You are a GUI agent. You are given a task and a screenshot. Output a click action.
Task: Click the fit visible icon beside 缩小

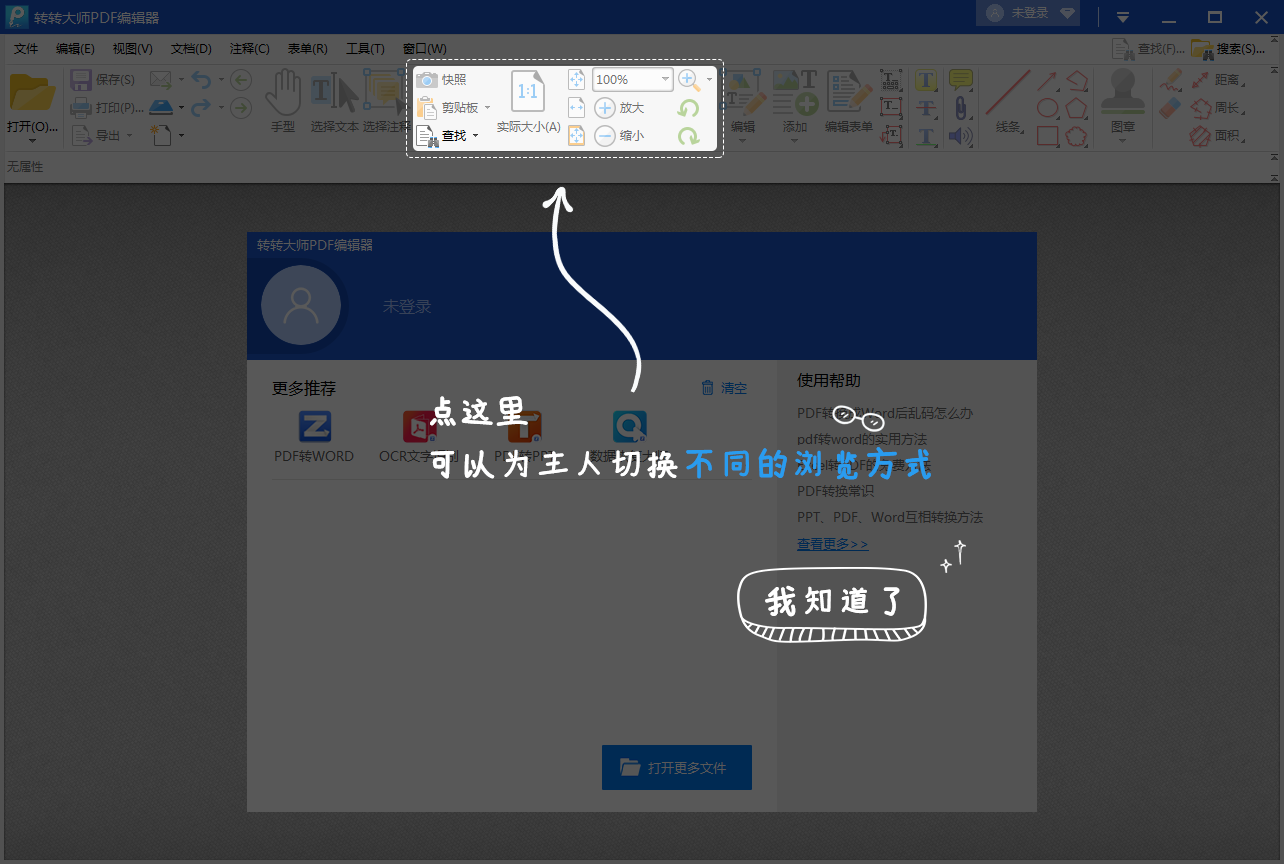tap(576, 136)
